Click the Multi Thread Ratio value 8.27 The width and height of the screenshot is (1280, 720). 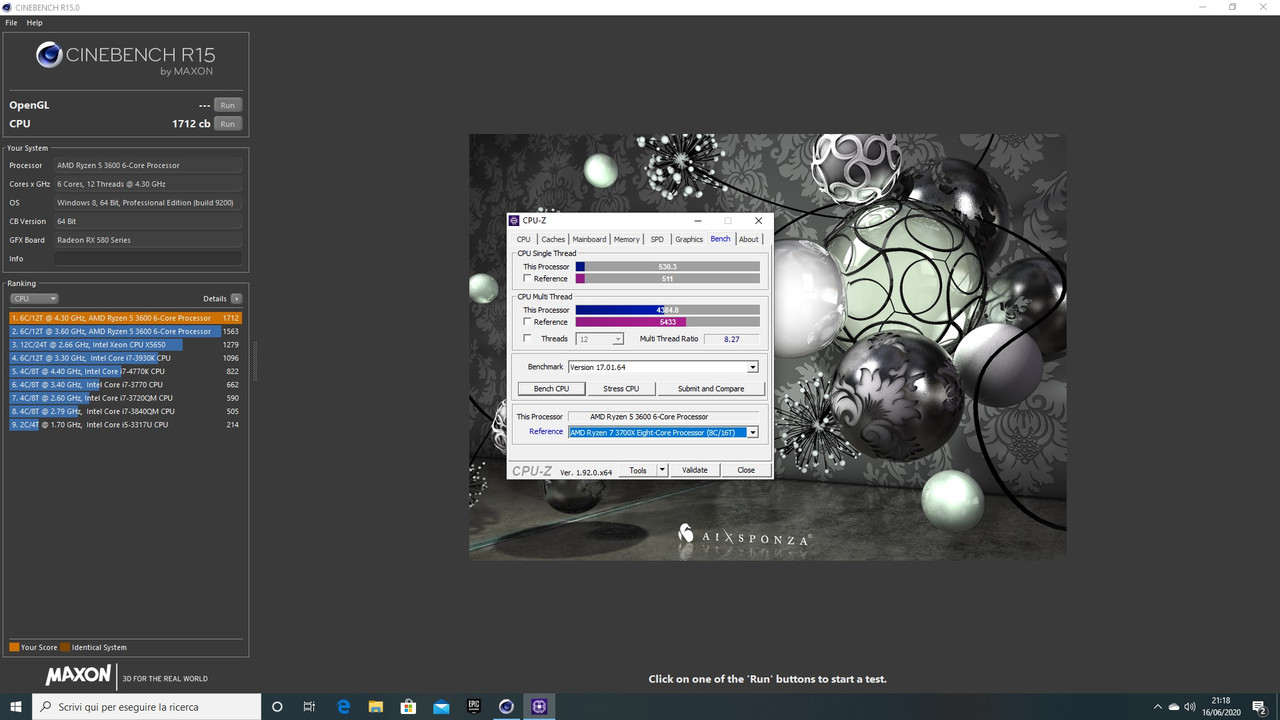731,339
